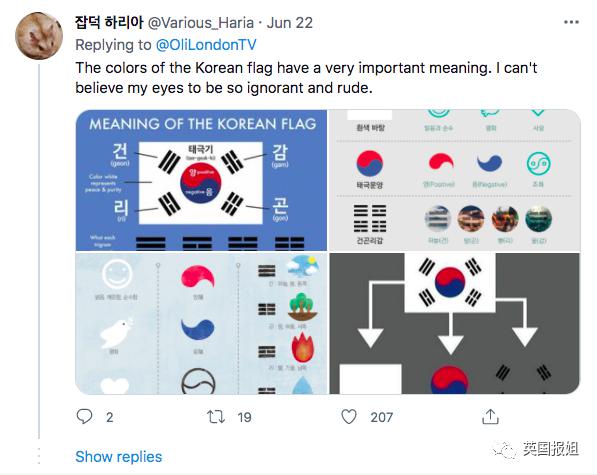Open the Meaning of the Korean Flag image
The height and width of the screenshot is (475, 597).
pyautogui.click(x=201, y=180)
